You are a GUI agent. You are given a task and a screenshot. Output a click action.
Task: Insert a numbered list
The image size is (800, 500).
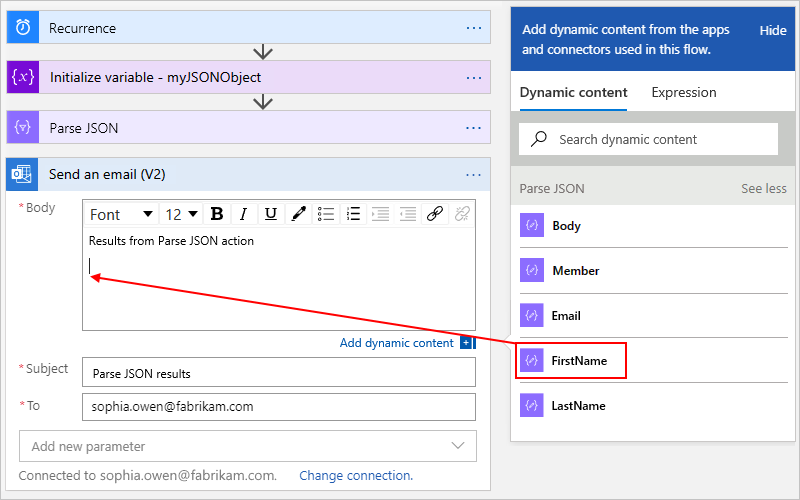353,214
